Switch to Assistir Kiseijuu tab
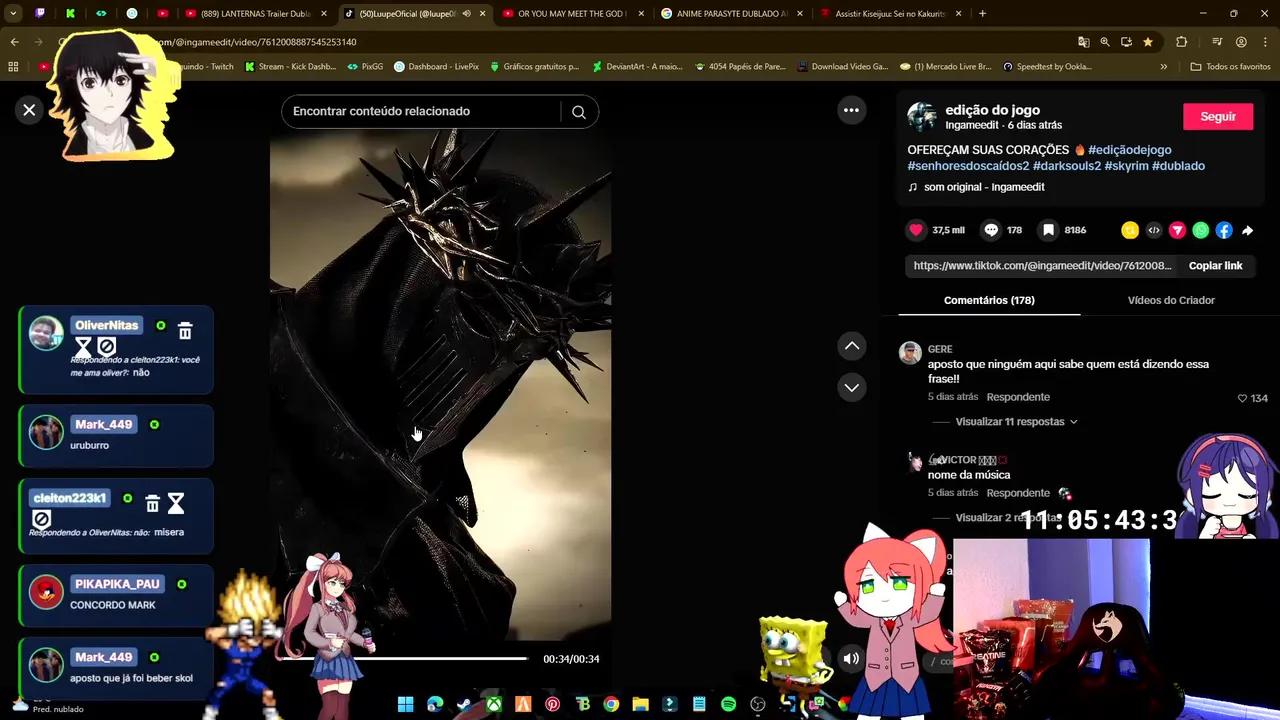Screen dimensions: 1280x720 [x=891, y=14]
